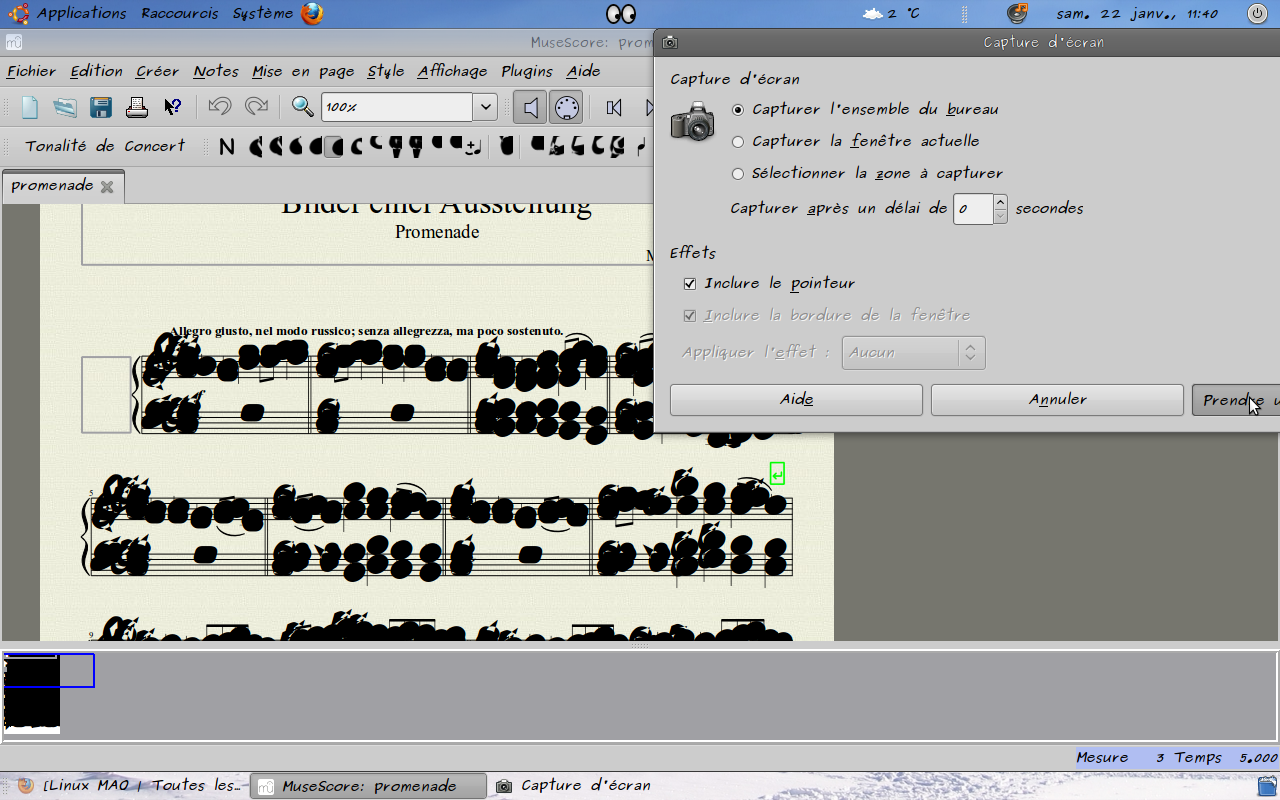Click the power button in top panel
This screenshot has width=1280, height=800.
[1257, 14]
